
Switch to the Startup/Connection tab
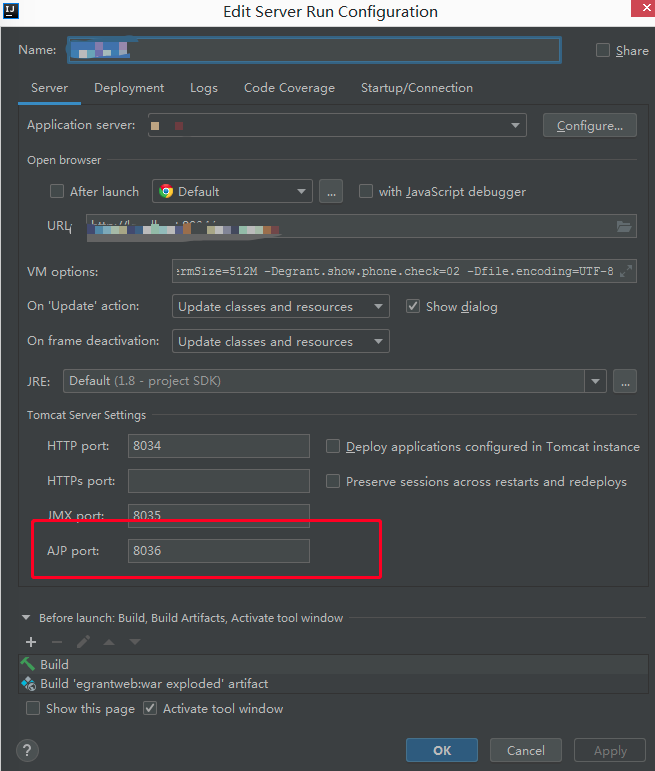[x=417, y=88]
